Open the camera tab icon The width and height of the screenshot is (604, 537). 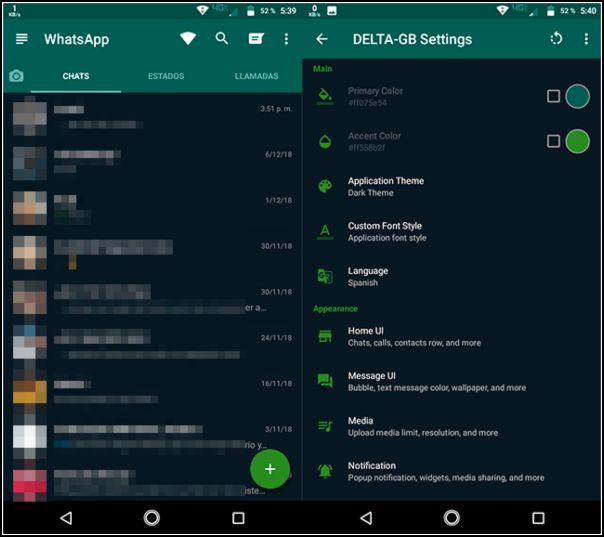(16, 76)
